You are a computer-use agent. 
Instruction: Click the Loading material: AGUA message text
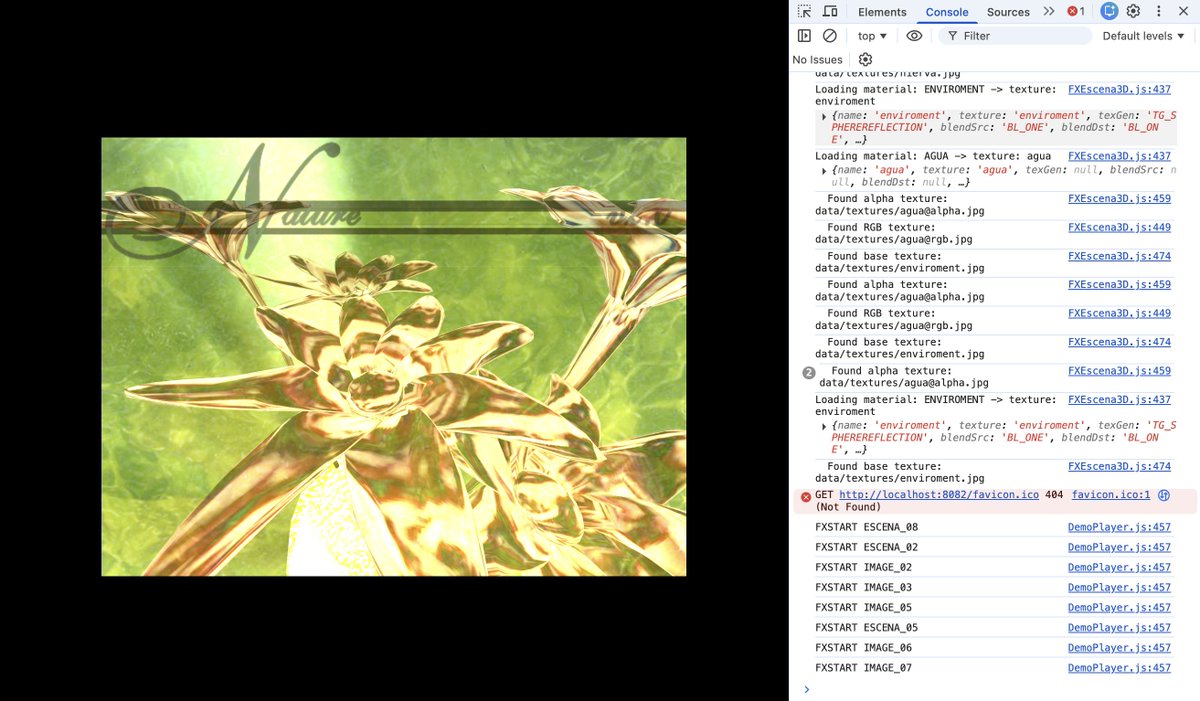(933, 156)
